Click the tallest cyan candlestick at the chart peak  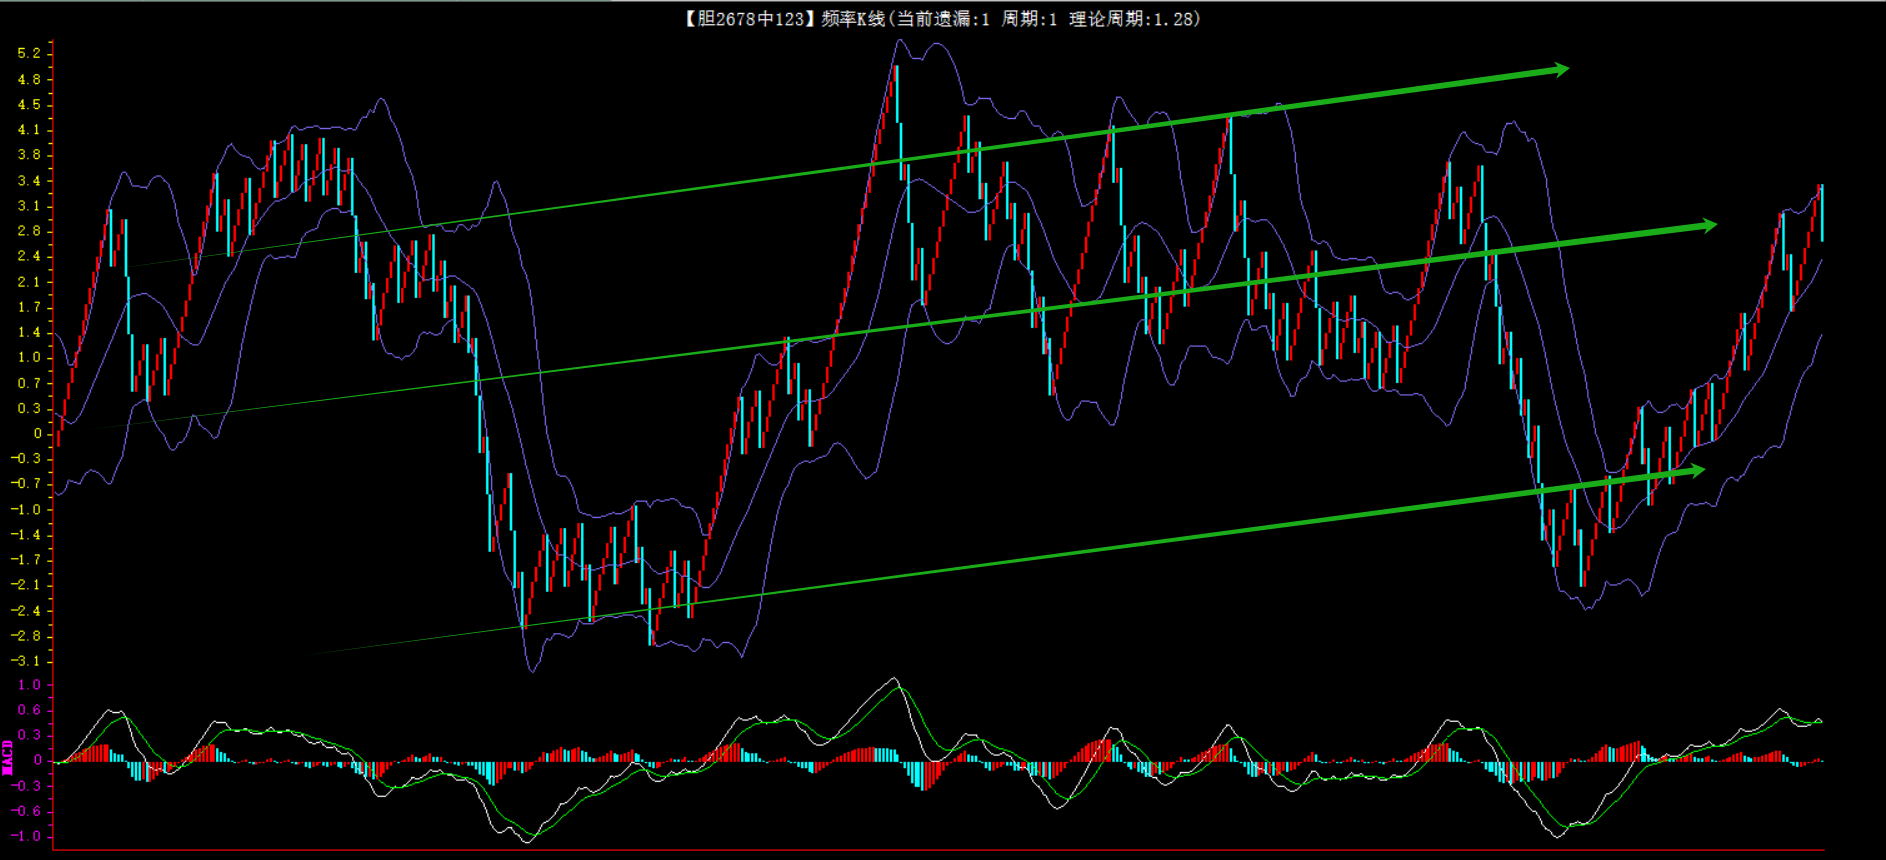[x=897, y=95]
